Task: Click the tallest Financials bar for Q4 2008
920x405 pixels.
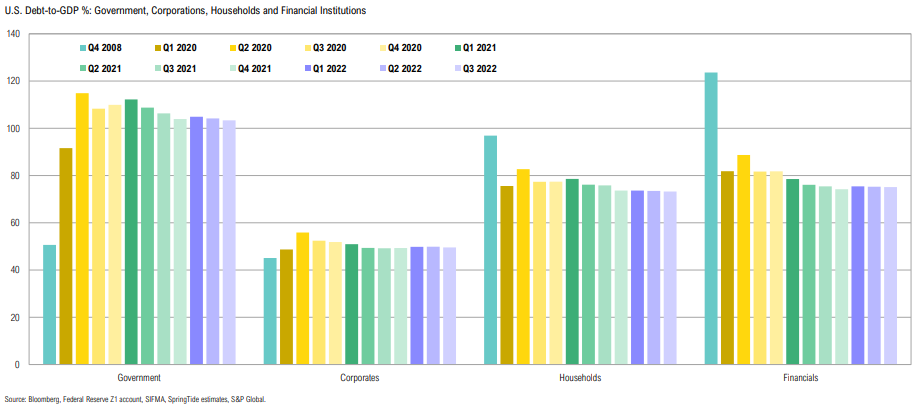Action: point(711,218)
